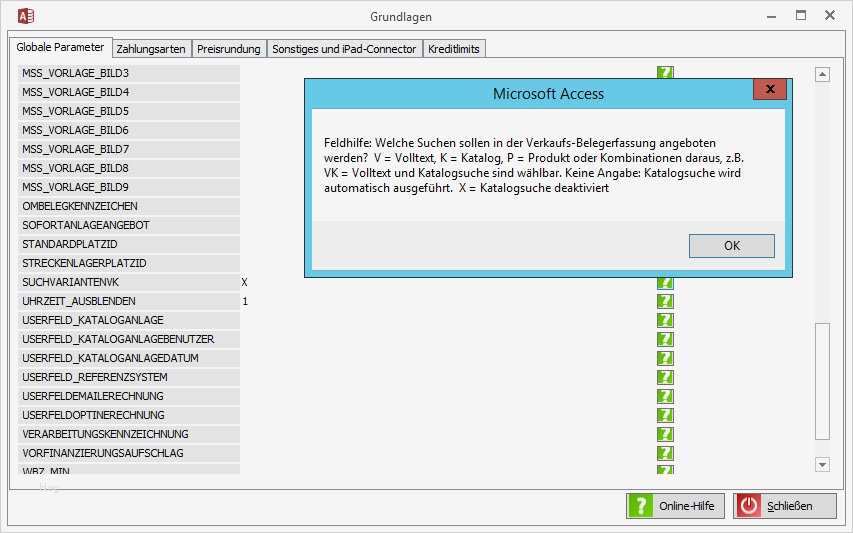This screenshot has width=853, height=533.
Task: Confirm the Feldhilfe dialog with OK
Action: point(732,246)
